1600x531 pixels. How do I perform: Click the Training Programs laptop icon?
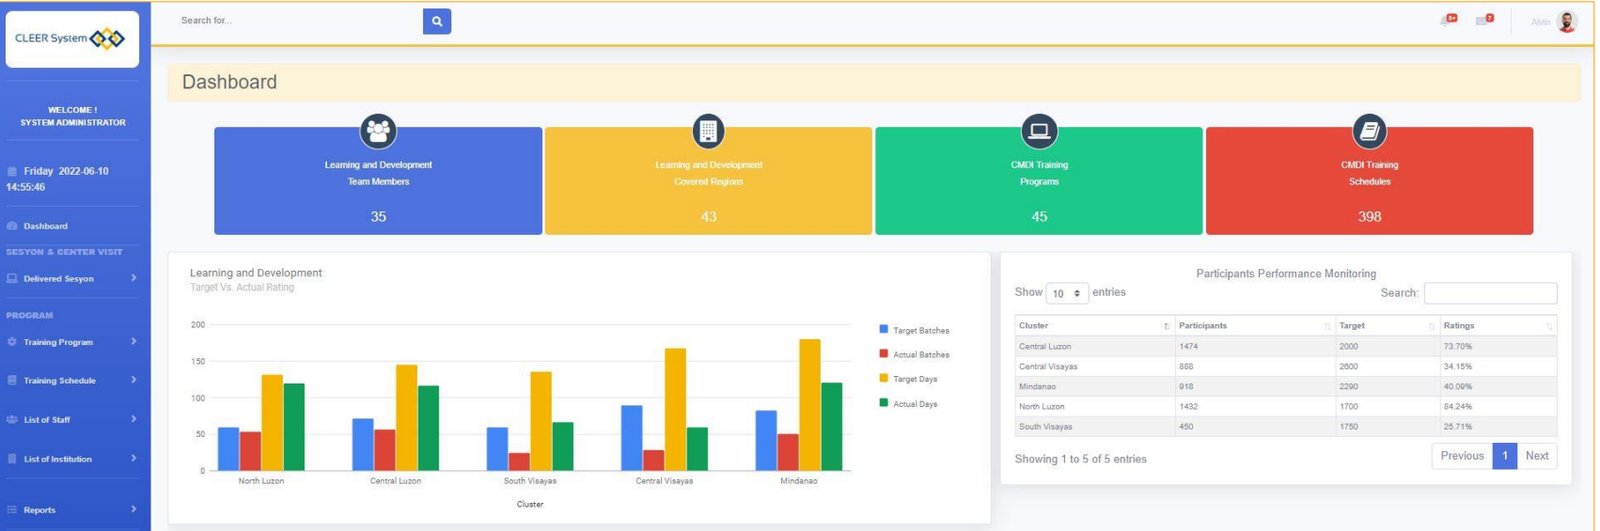click(x=1039, y=131)
